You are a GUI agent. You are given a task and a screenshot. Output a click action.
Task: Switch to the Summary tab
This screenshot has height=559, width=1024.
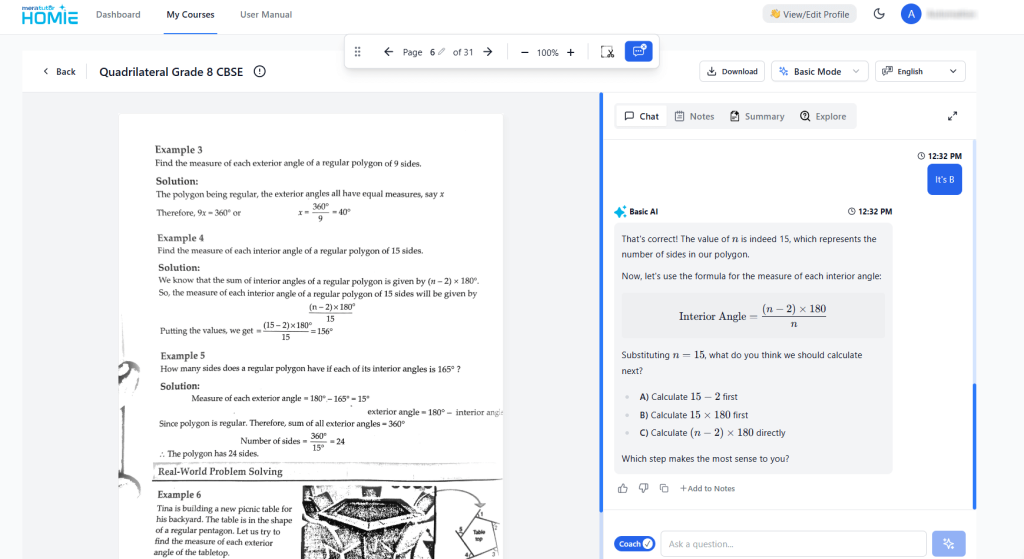click(757, 116)
